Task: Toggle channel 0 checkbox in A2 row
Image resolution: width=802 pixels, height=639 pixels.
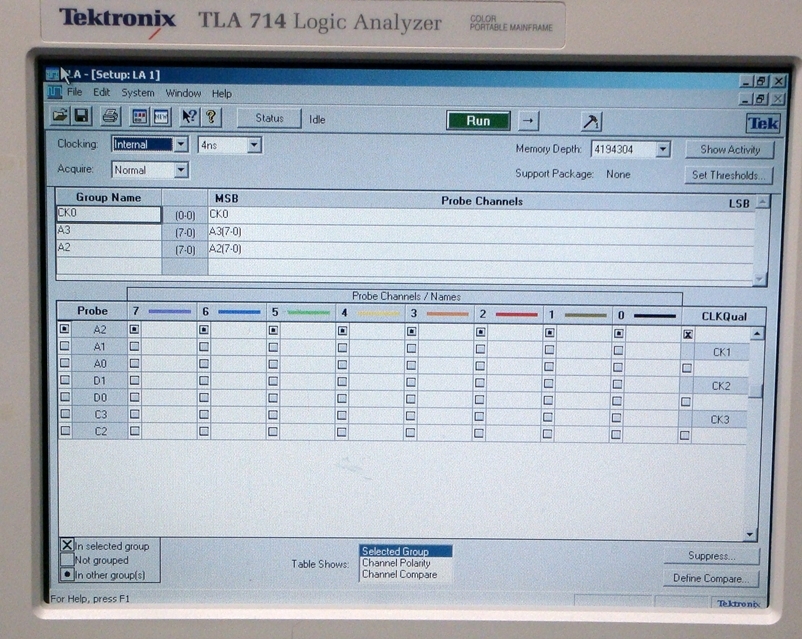Action: click(618, 334)
